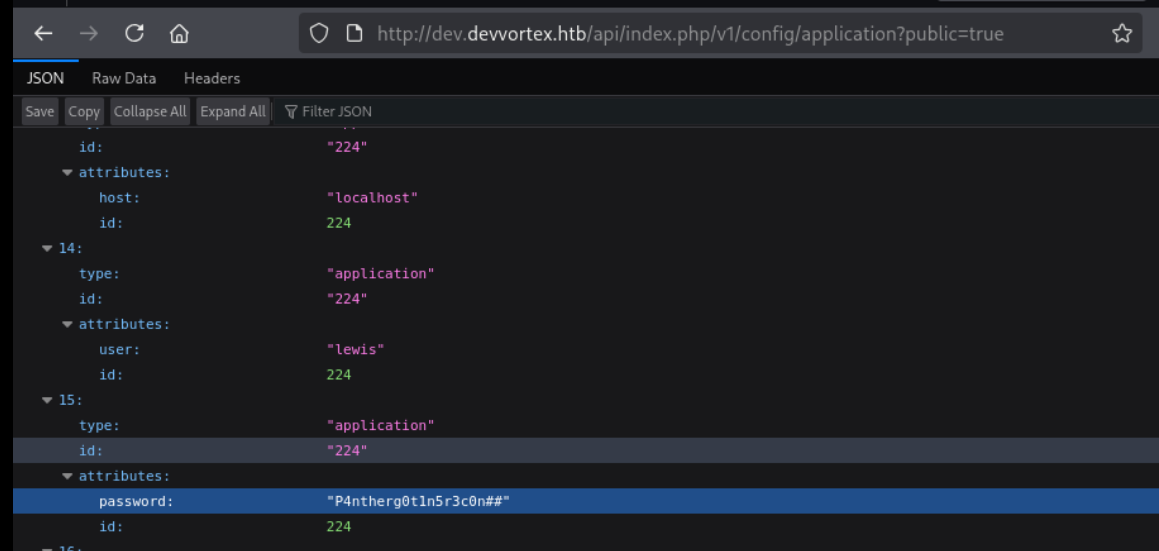The width and height of the screenshot is (1159, 551).
Task: Click Expand All button
Action: tap(233, 112)
